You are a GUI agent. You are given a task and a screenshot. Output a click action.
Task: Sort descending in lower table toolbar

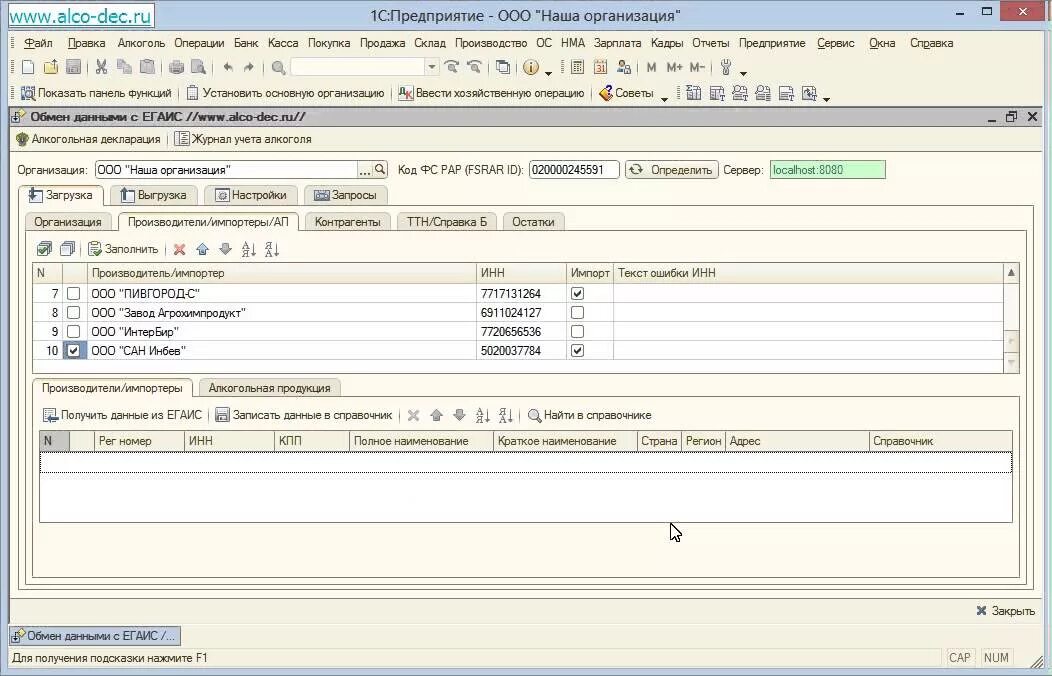[x=506, y=416]
